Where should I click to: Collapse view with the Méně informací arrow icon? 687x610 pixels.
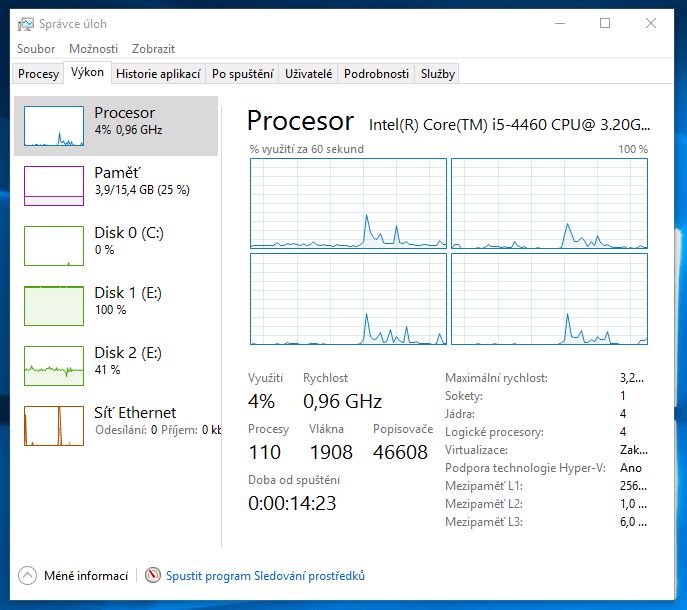point(27,575)
